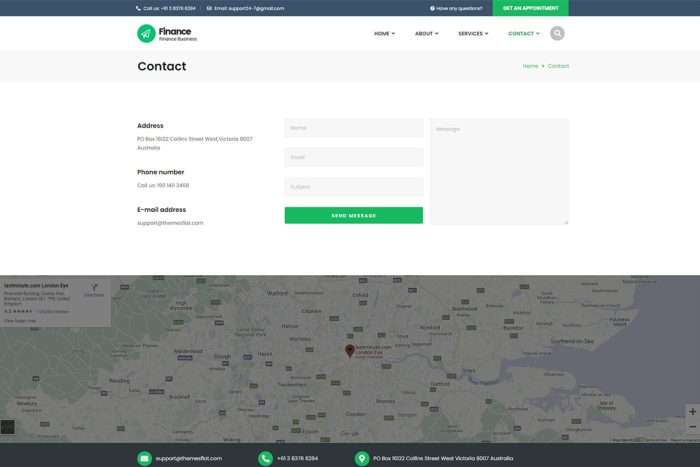
Task: Click the green phone icon in footer
Action: pos(265,458)
